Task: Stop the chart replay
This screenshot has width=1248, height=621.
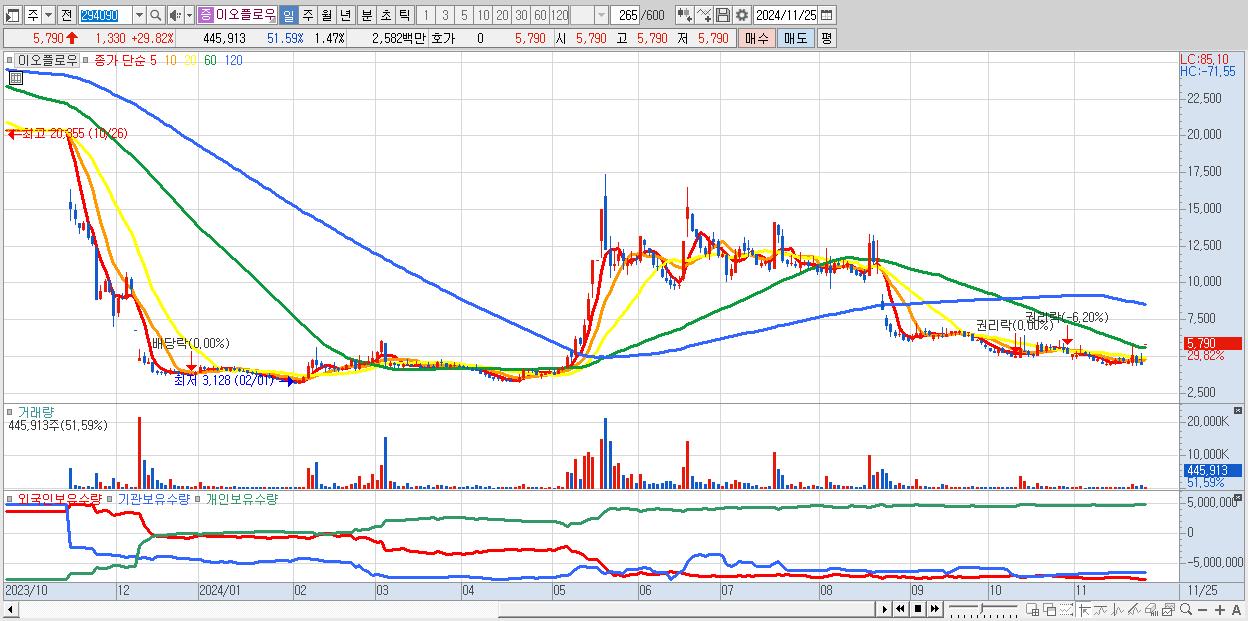Action: point(917,609)
